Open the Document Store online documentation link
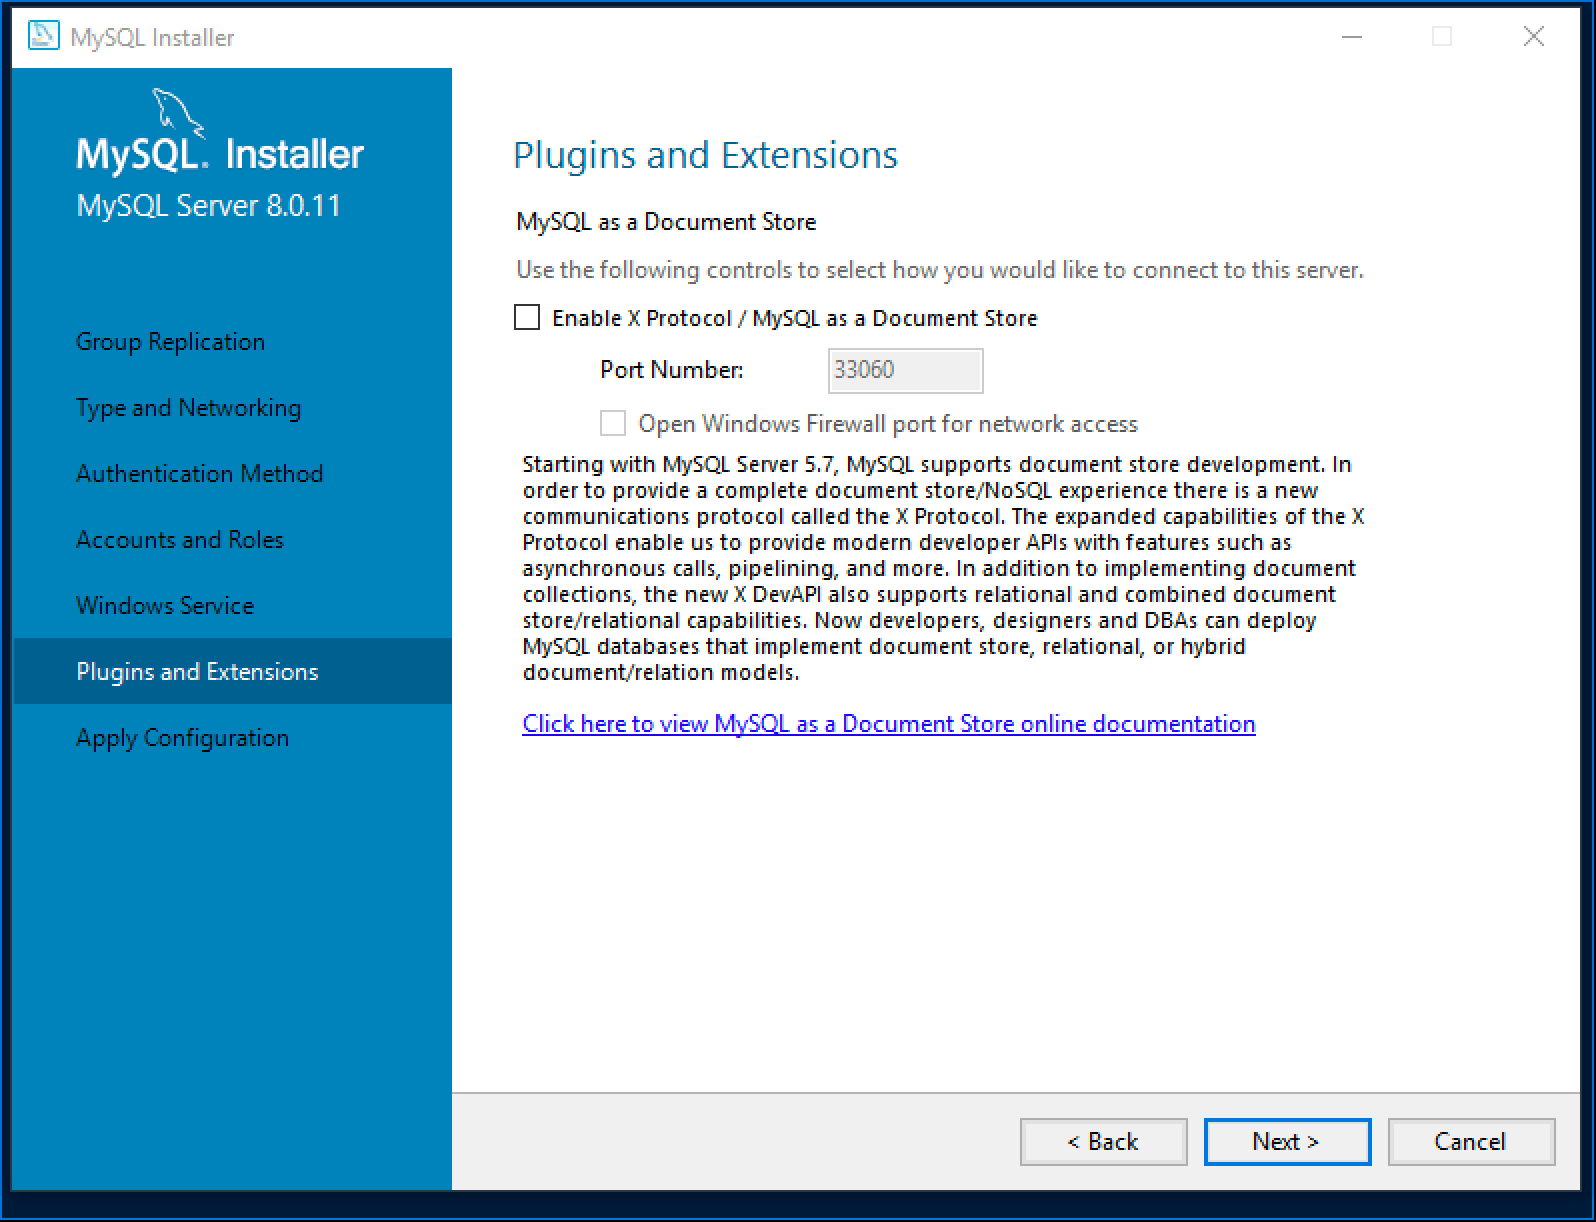This screenshot has height=1222, width=1596. (888, 724)
